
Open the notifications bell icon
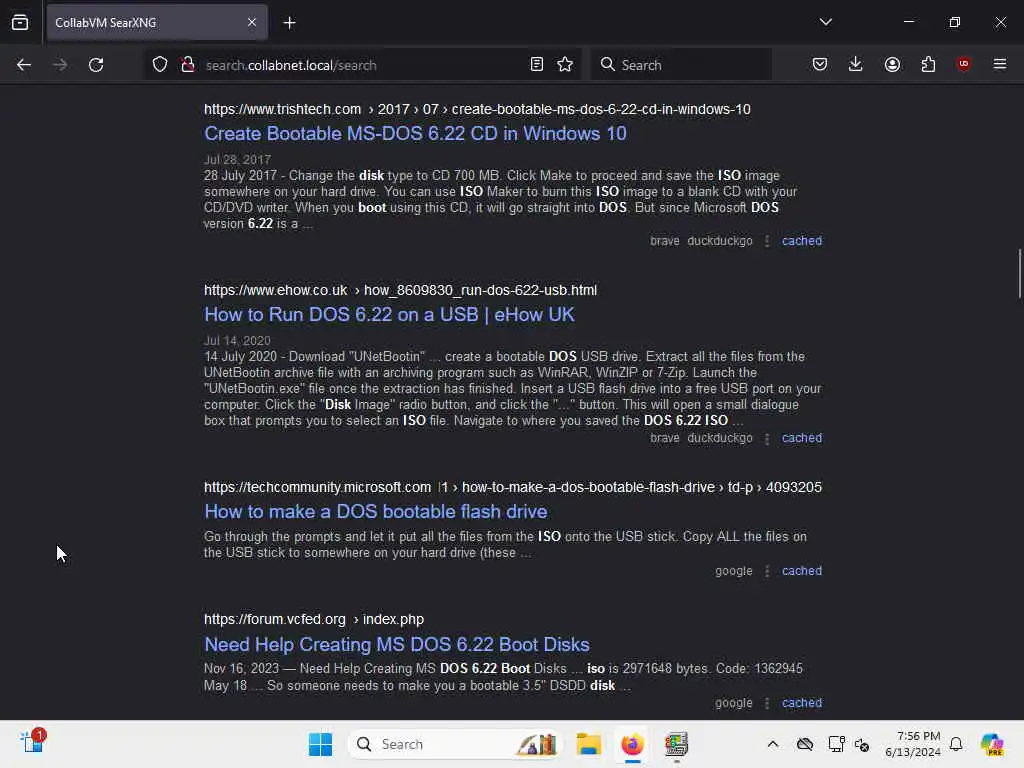coord(956,744)
